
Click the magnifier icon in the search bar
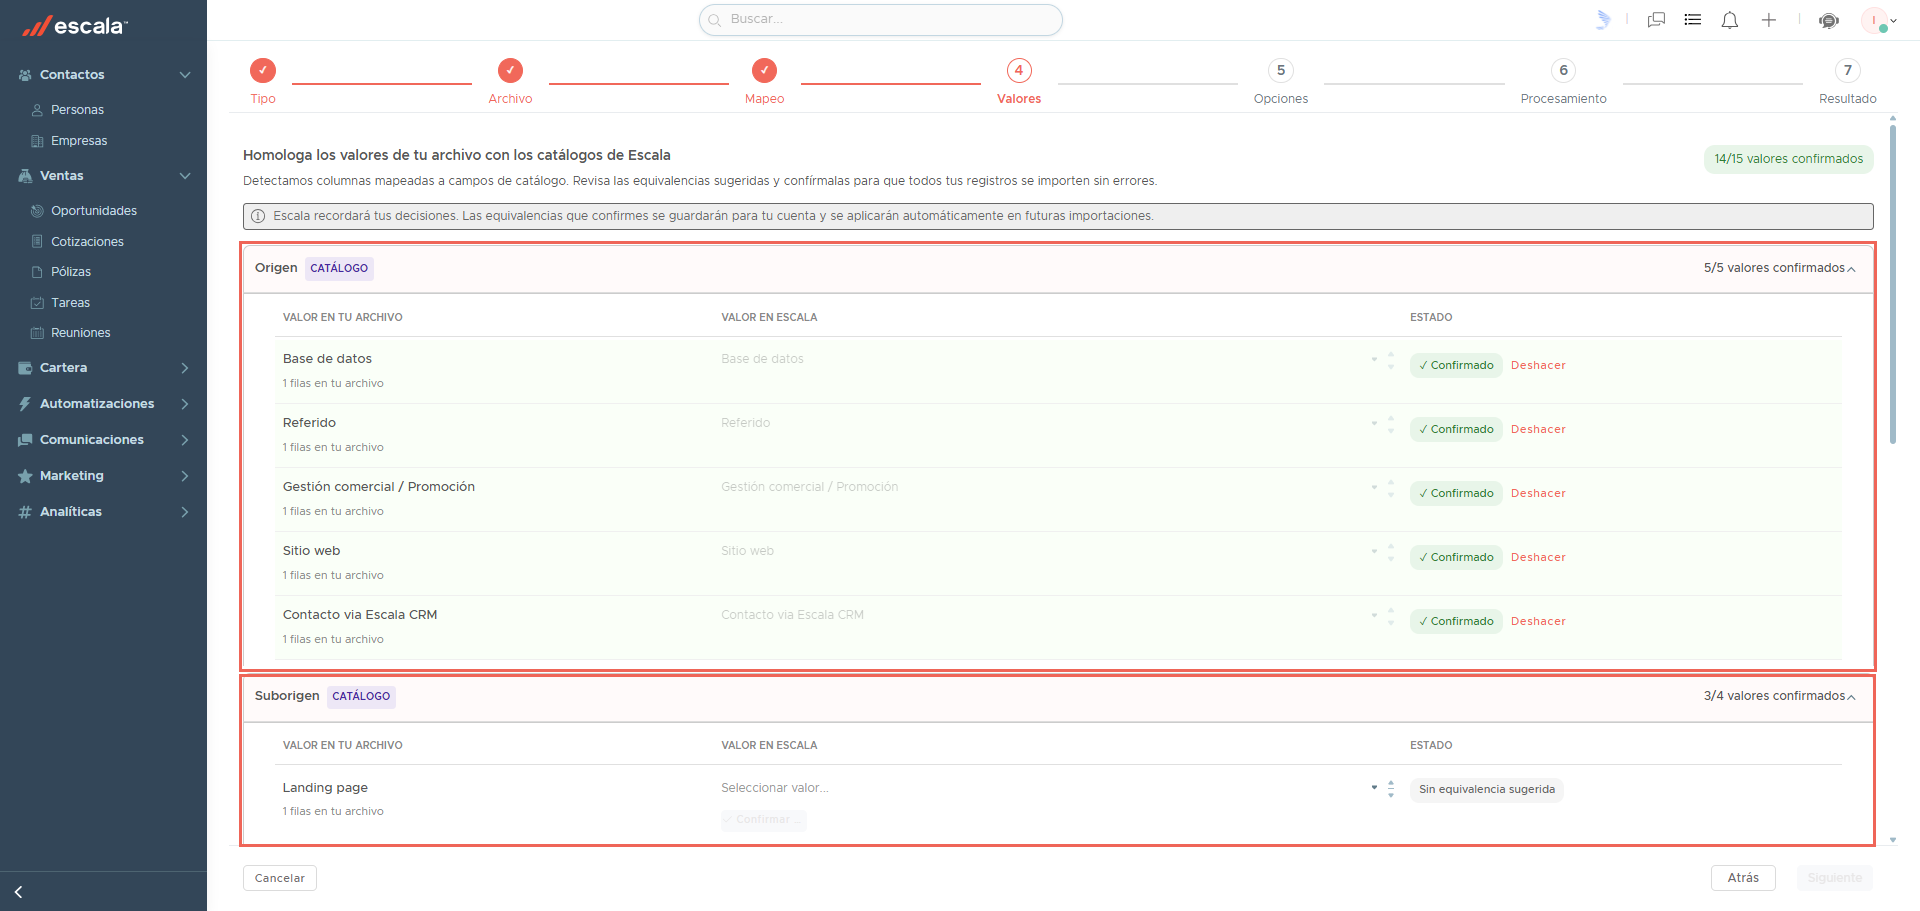tap(715, 20)
